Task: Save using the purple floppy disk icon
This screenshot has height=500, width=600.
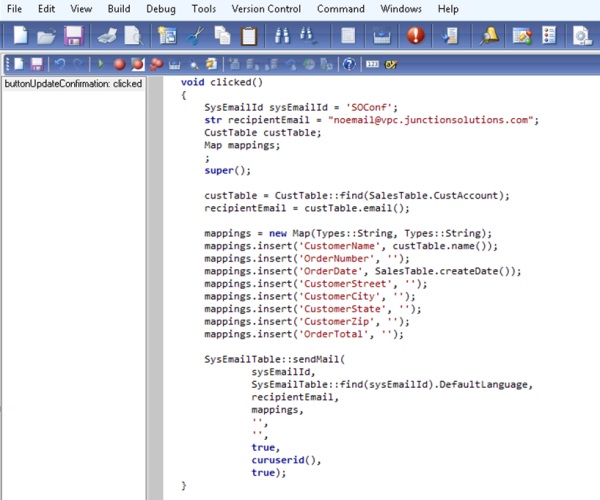Action: click(73, 37)
